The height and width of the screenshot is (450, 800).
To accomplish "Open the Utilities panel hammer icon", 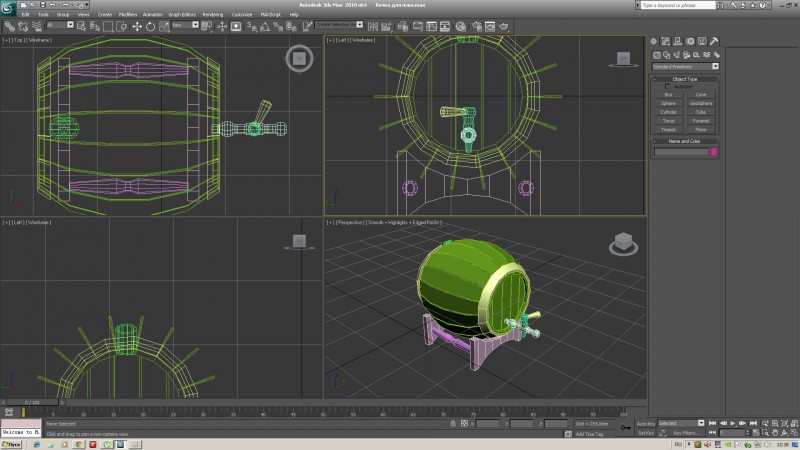I will [714, 41].
